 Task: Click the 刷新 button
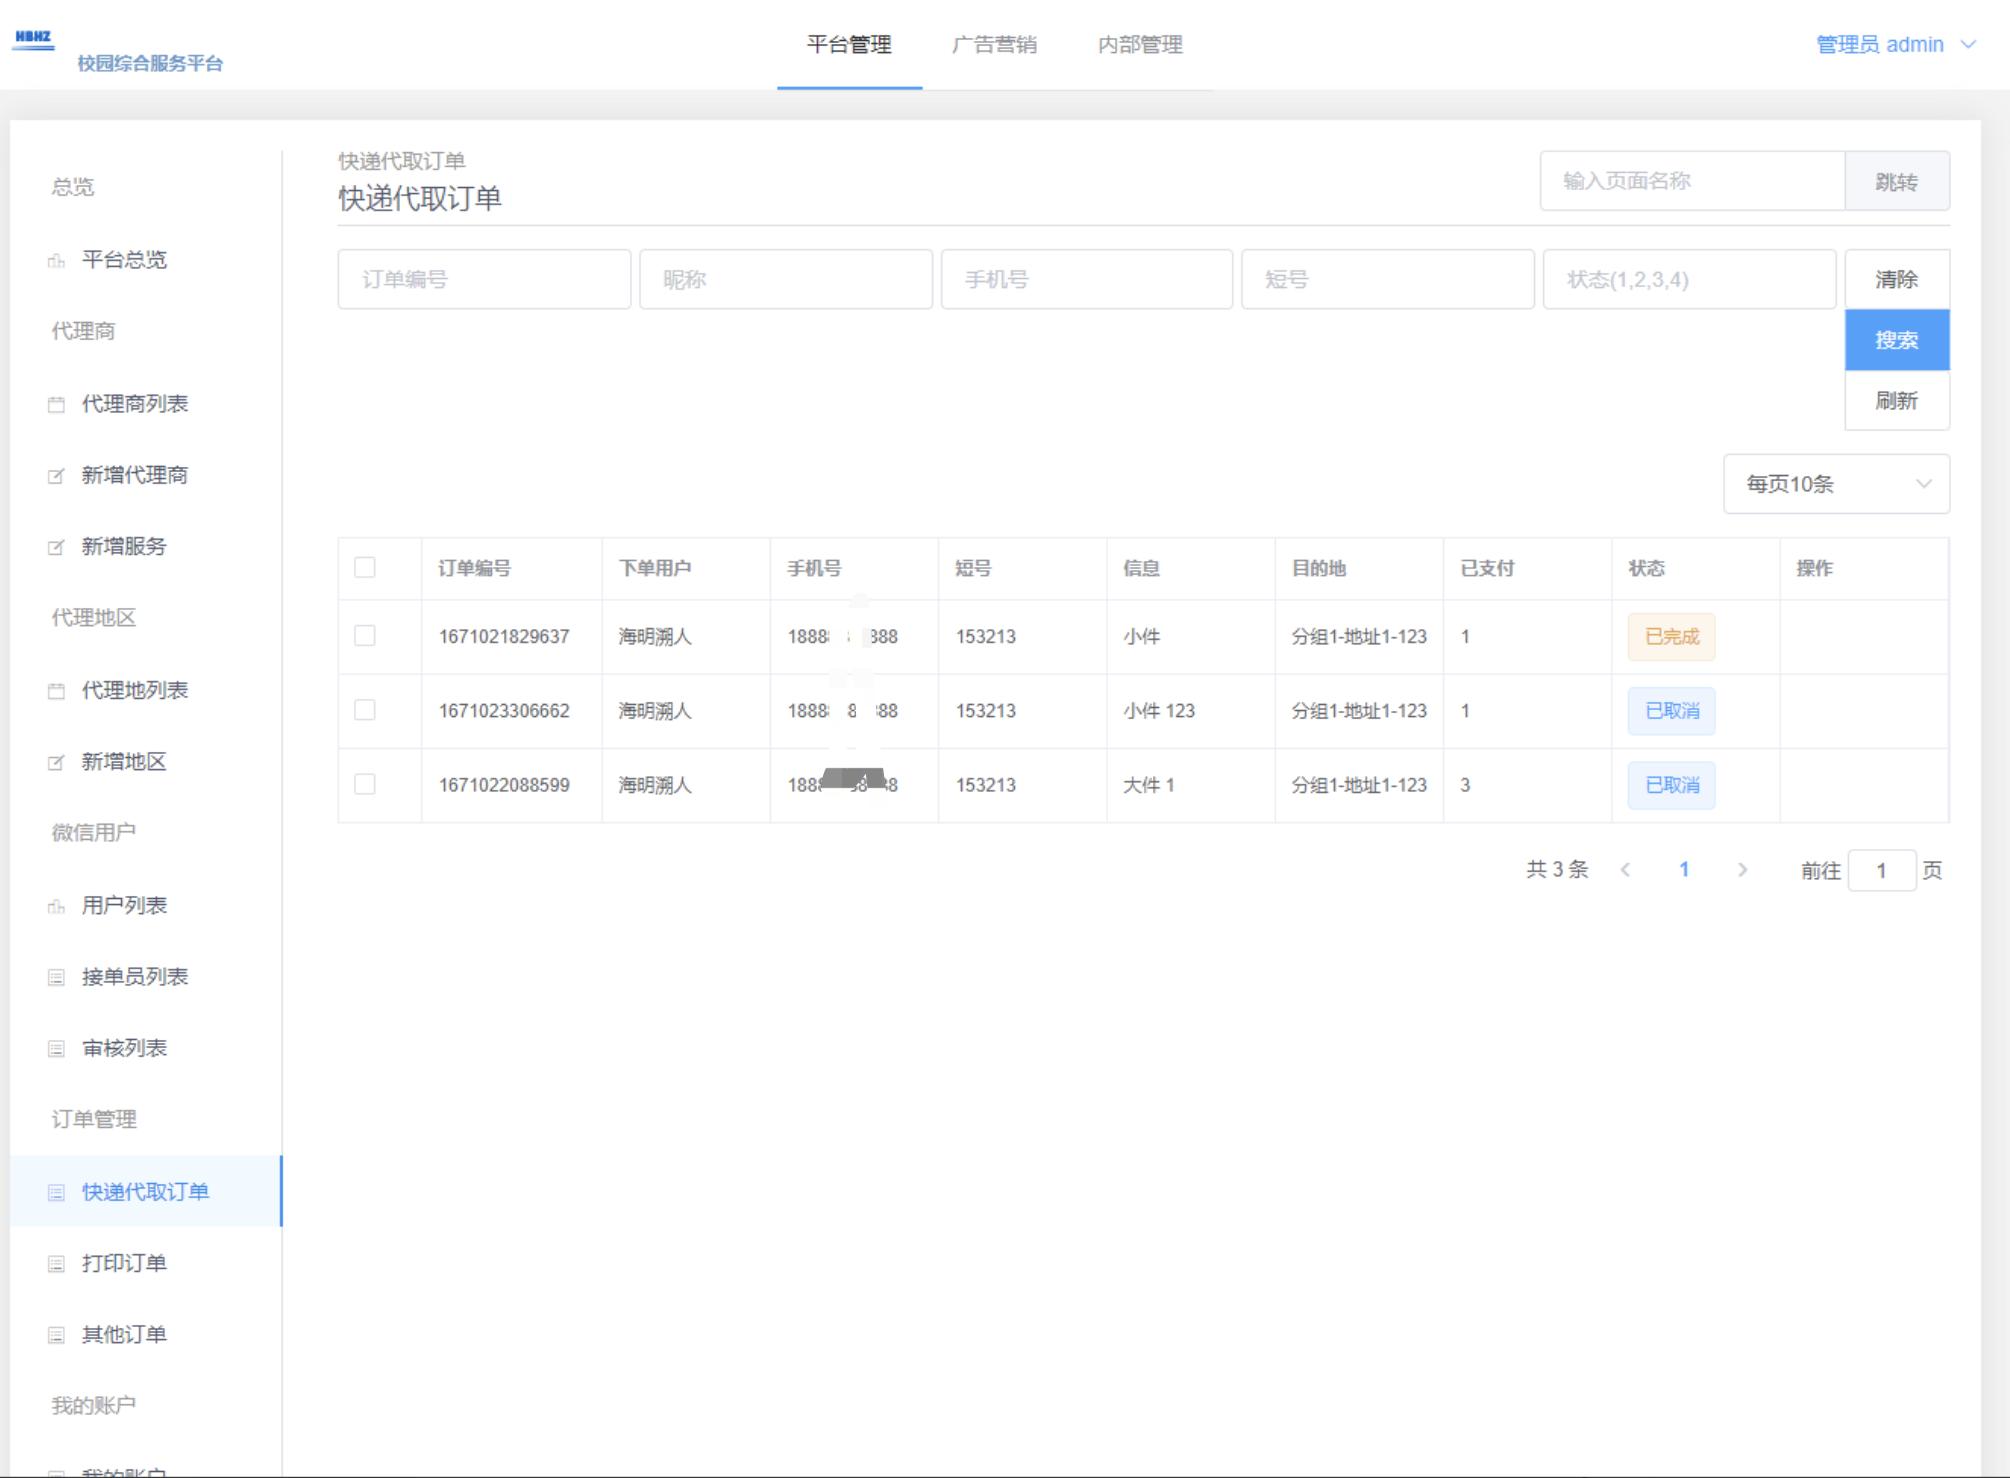[x=1897, y=401]
